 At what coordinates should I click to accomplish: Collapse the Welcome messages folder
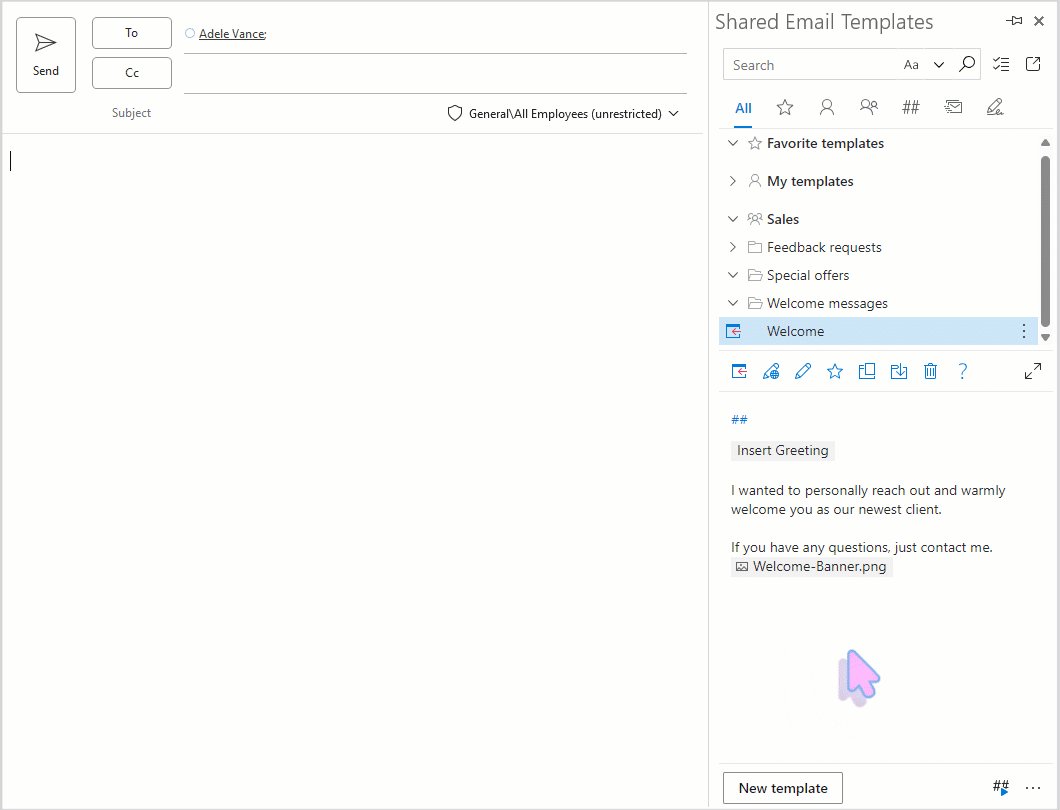733,304
